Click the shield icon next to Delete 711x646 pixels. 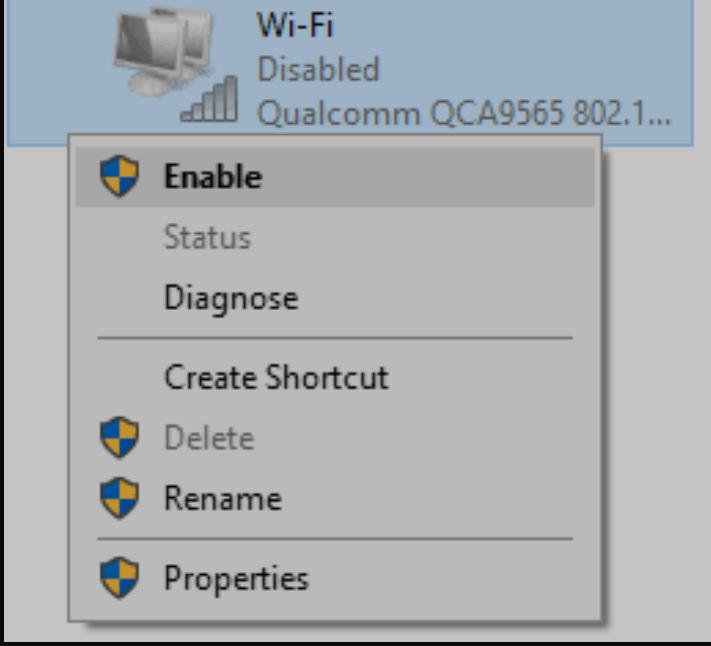(119, 437)
